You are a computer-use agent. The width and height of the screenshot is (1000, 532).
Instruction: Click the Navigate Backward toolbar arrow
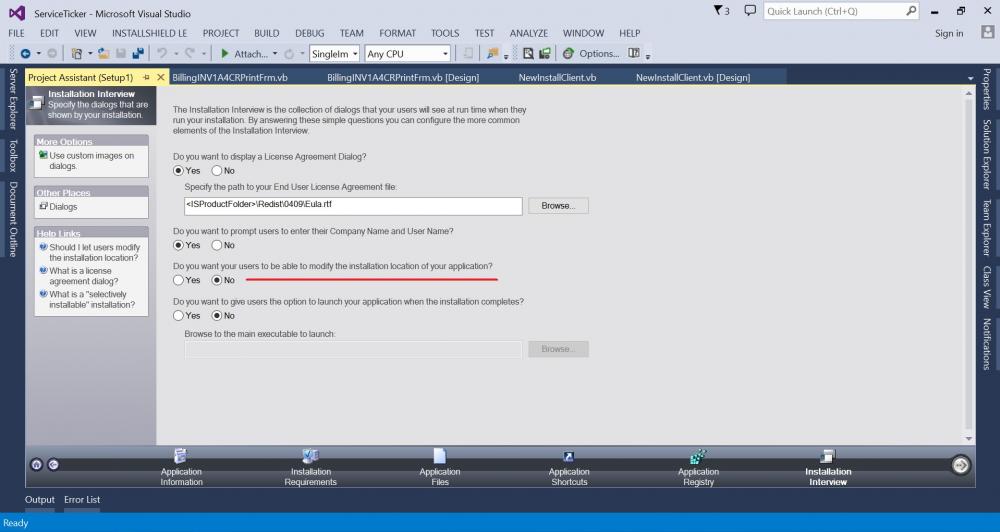point(26,54)
